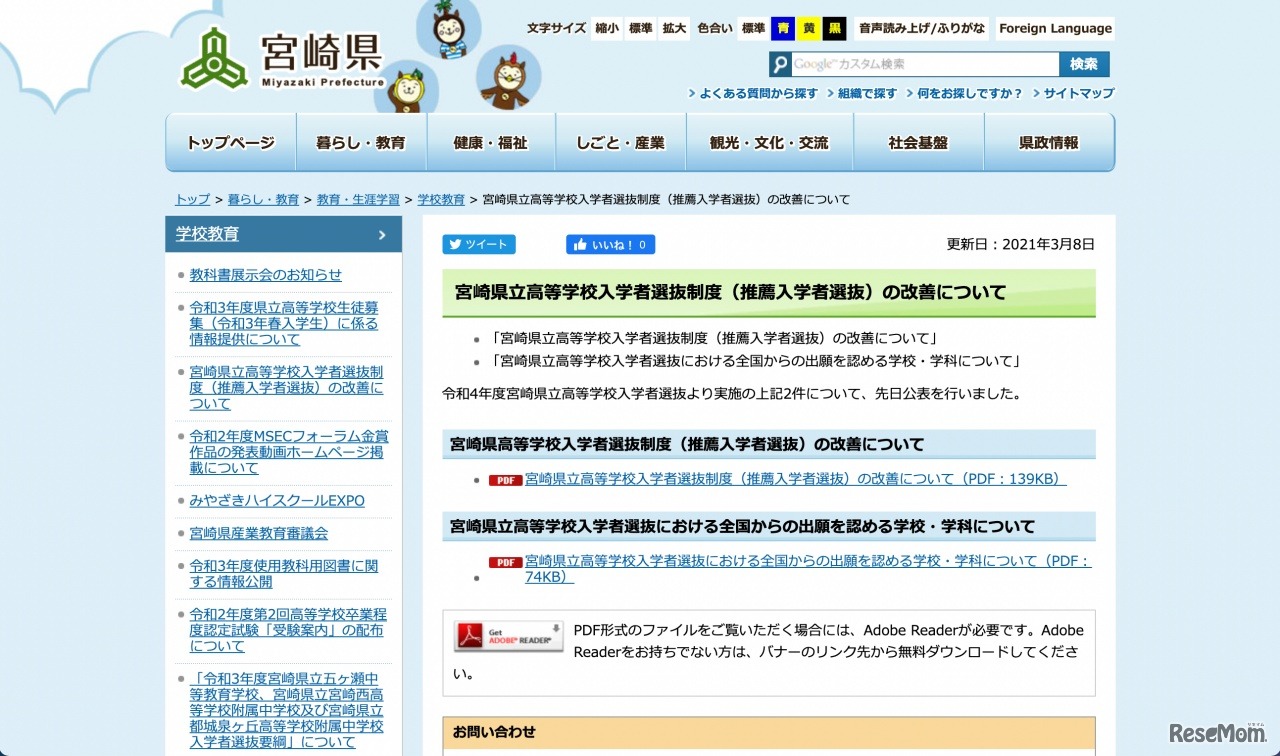
Task: Enlarge text size with the 拡大 button
Action: [672, 28]
